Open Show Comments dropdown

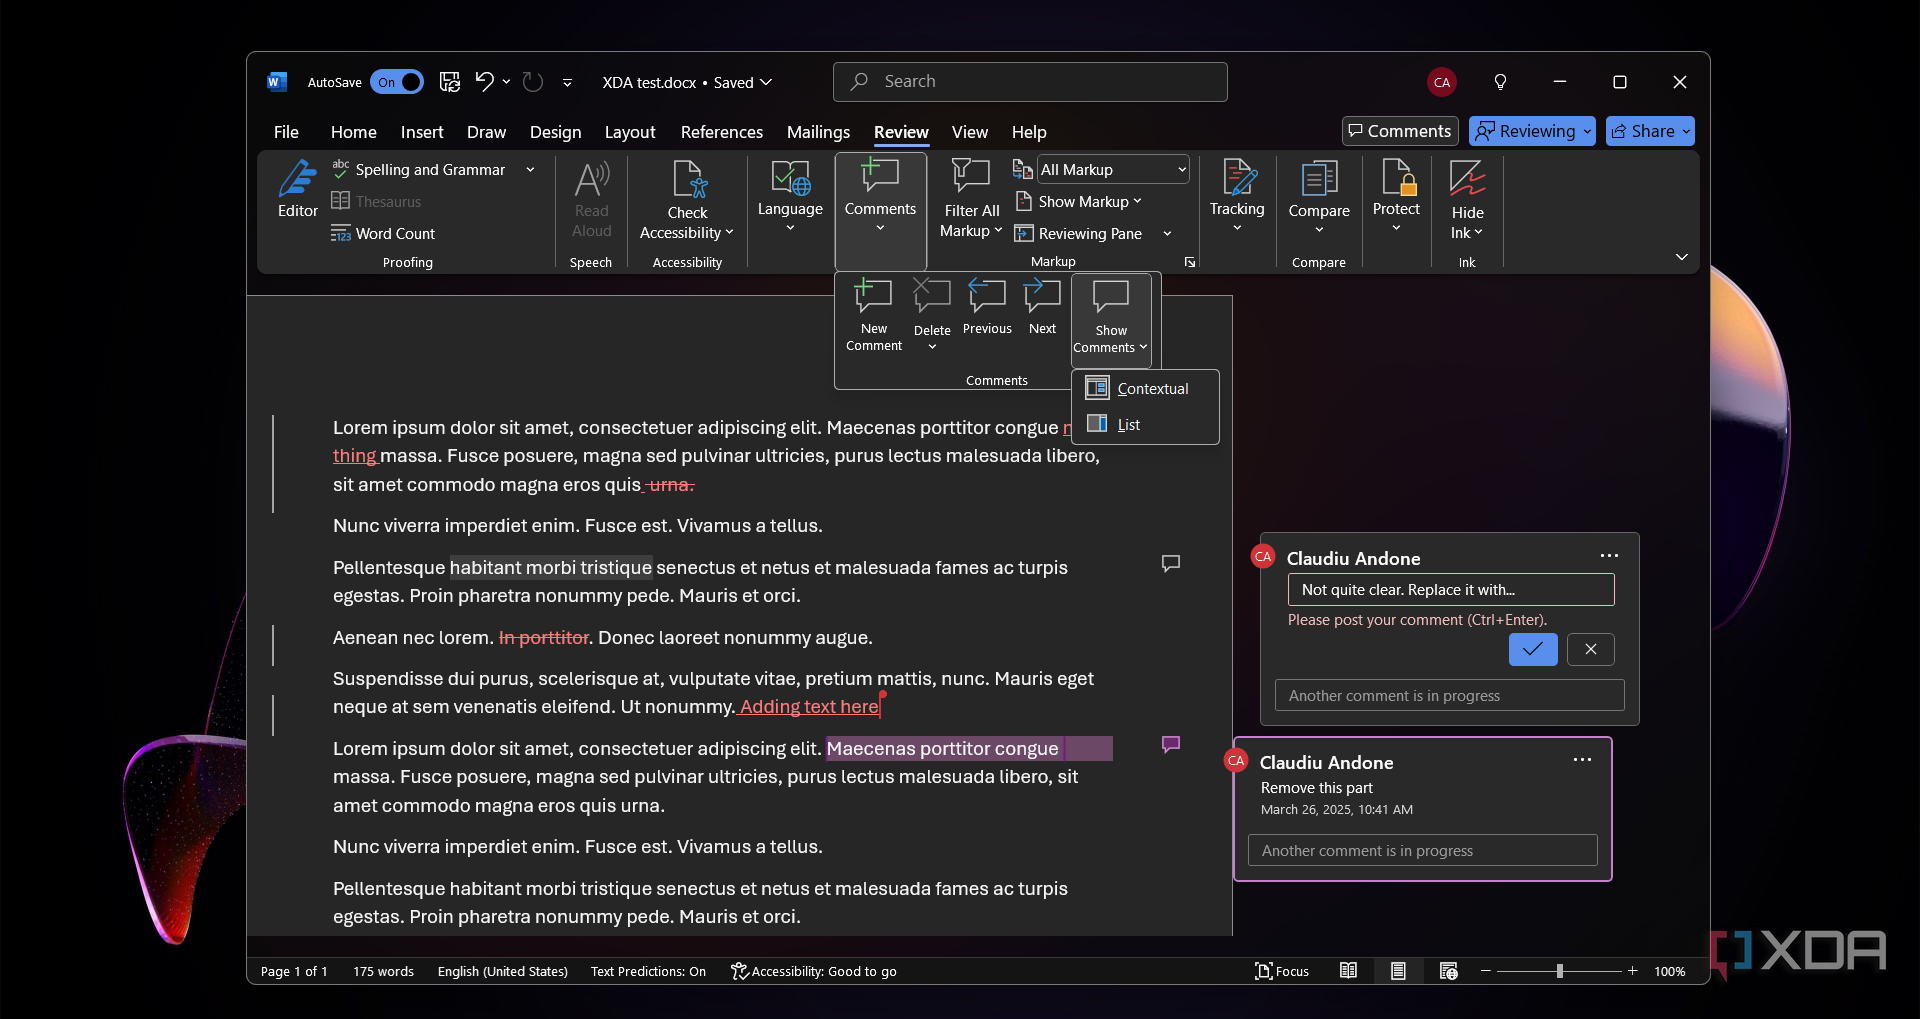tap(1111, 320)
